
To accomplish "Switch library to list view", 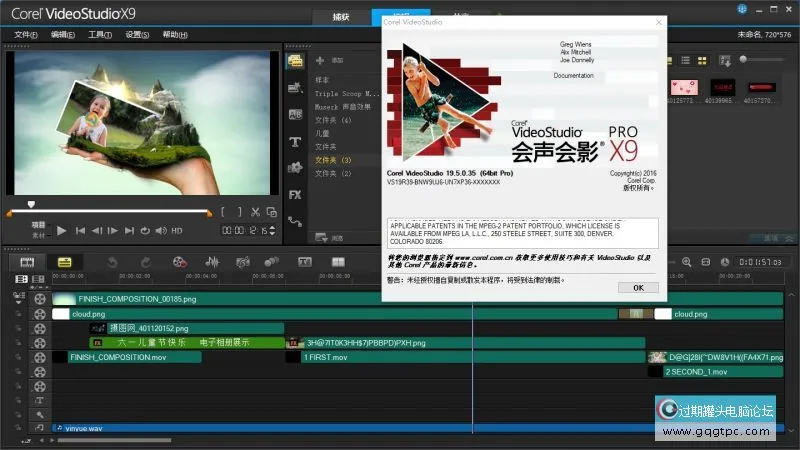I will (686, 61).
